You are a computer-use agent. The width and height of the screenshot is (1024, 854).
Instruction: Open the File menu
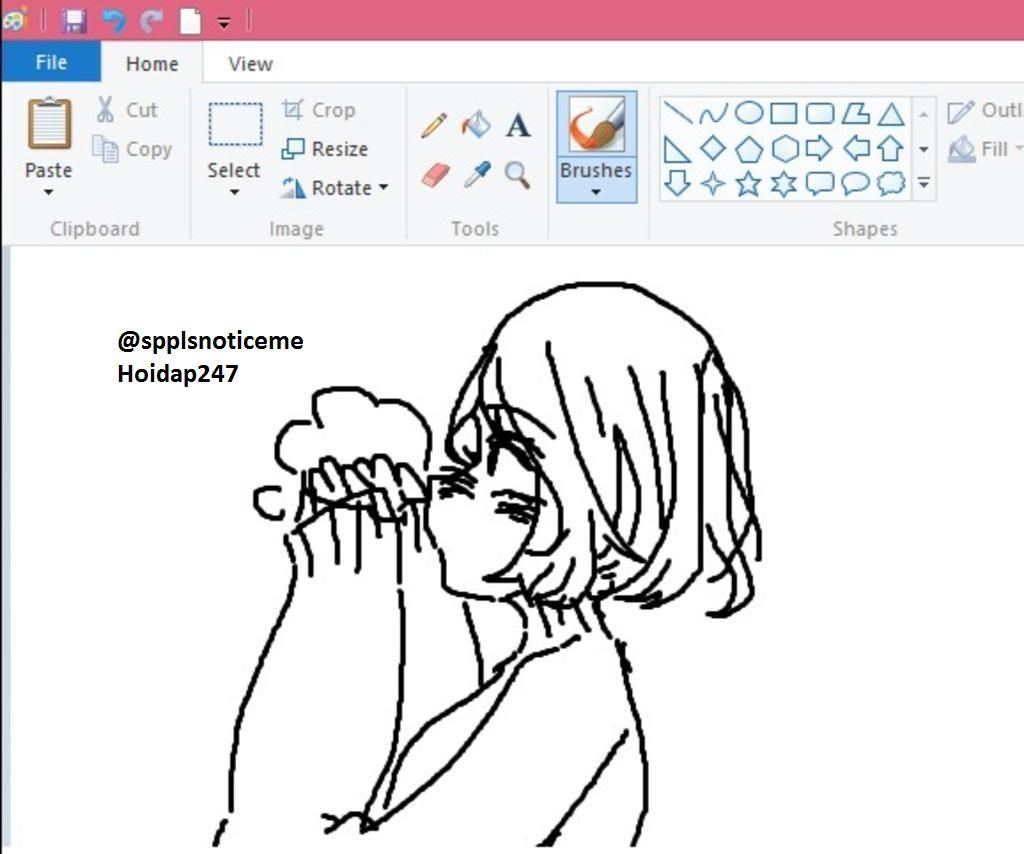(x=50, y=62)
